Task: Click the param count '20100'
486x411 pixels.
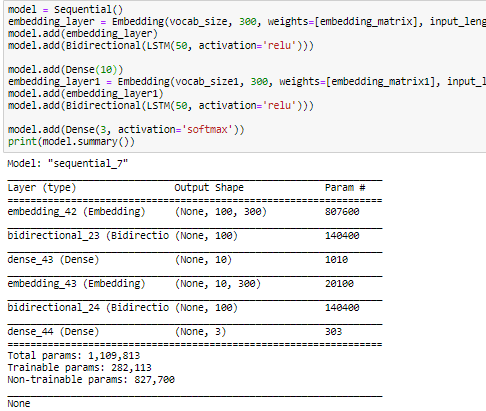Action: [x=339, y=284]
